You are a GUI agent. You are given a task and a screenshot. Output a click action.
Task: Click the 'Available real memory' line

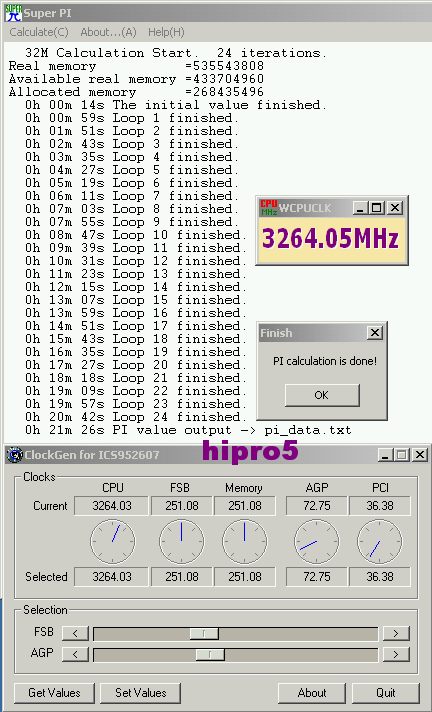[136, 79]
